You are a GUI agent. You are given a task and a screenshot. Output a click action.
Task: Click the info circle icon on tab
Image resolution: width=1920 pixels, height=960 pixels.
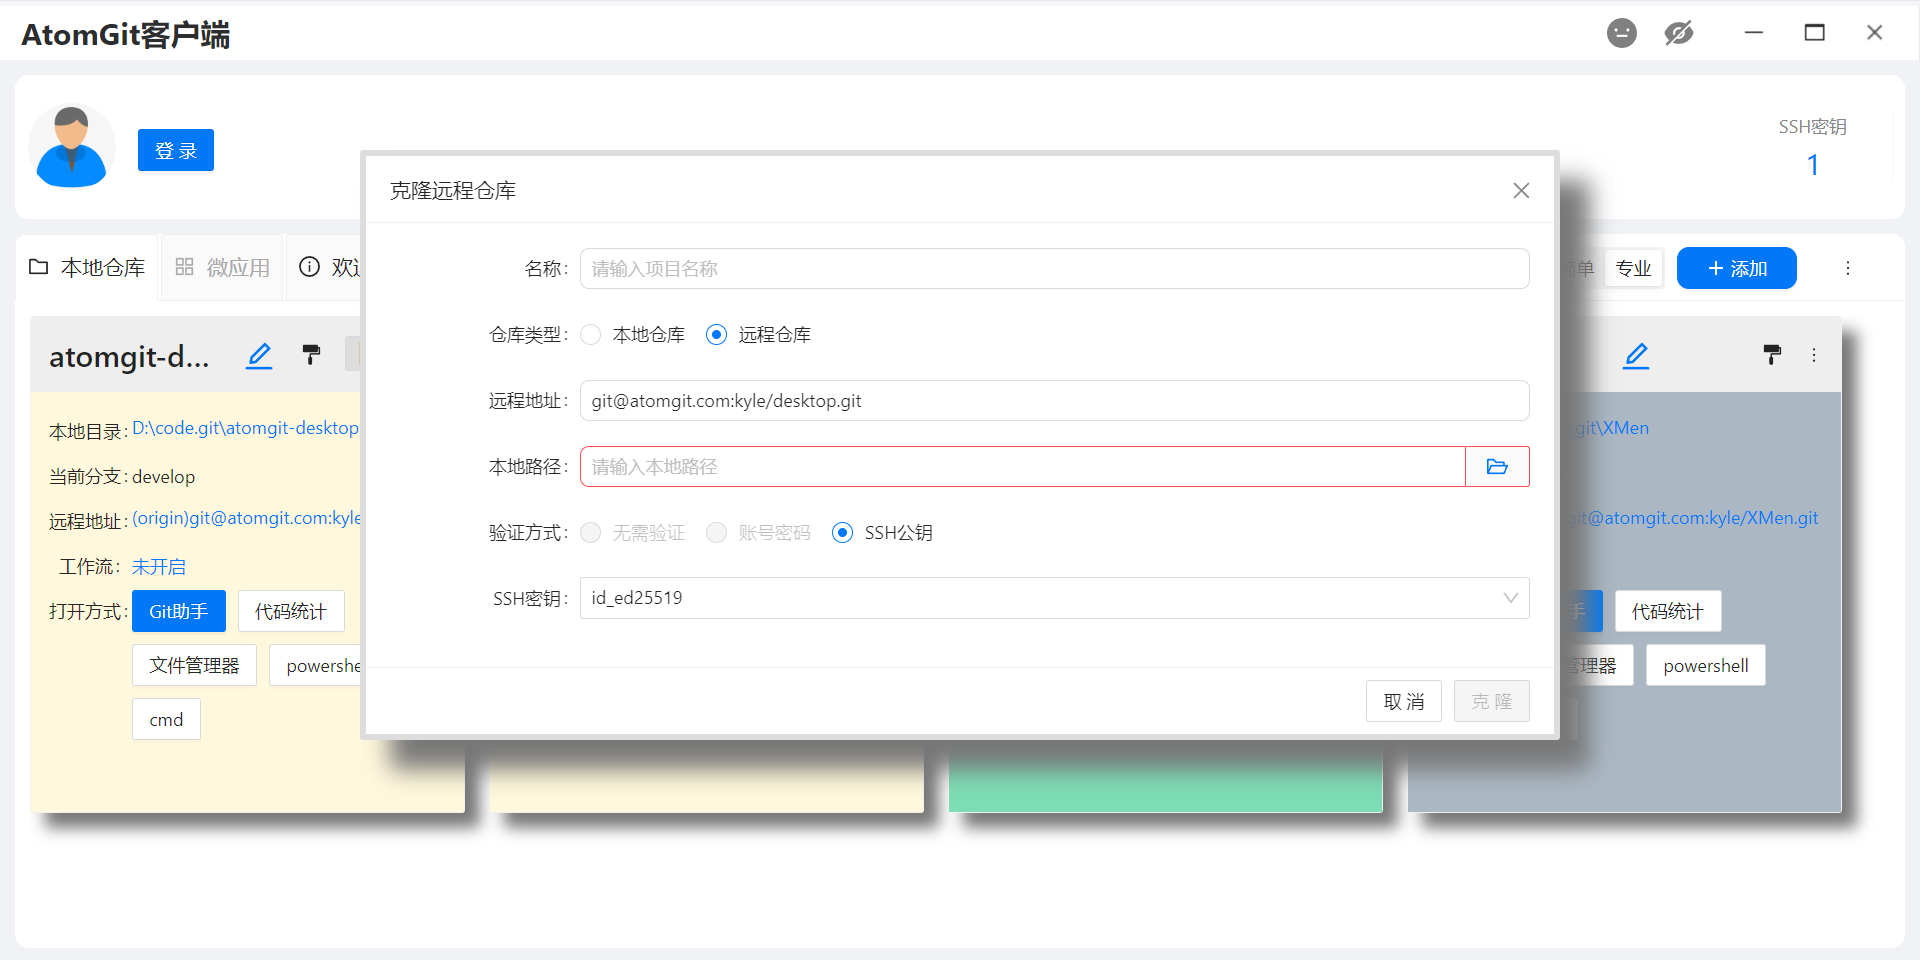[310, 267]
